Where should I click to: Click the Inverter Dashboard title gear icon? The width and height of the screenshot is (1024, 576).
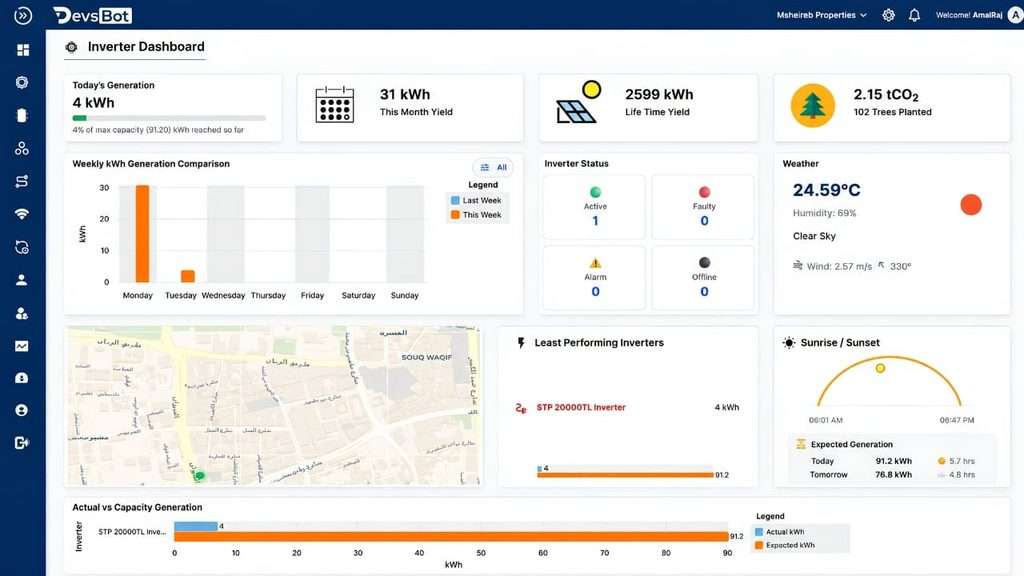click(x=71, y=47)
